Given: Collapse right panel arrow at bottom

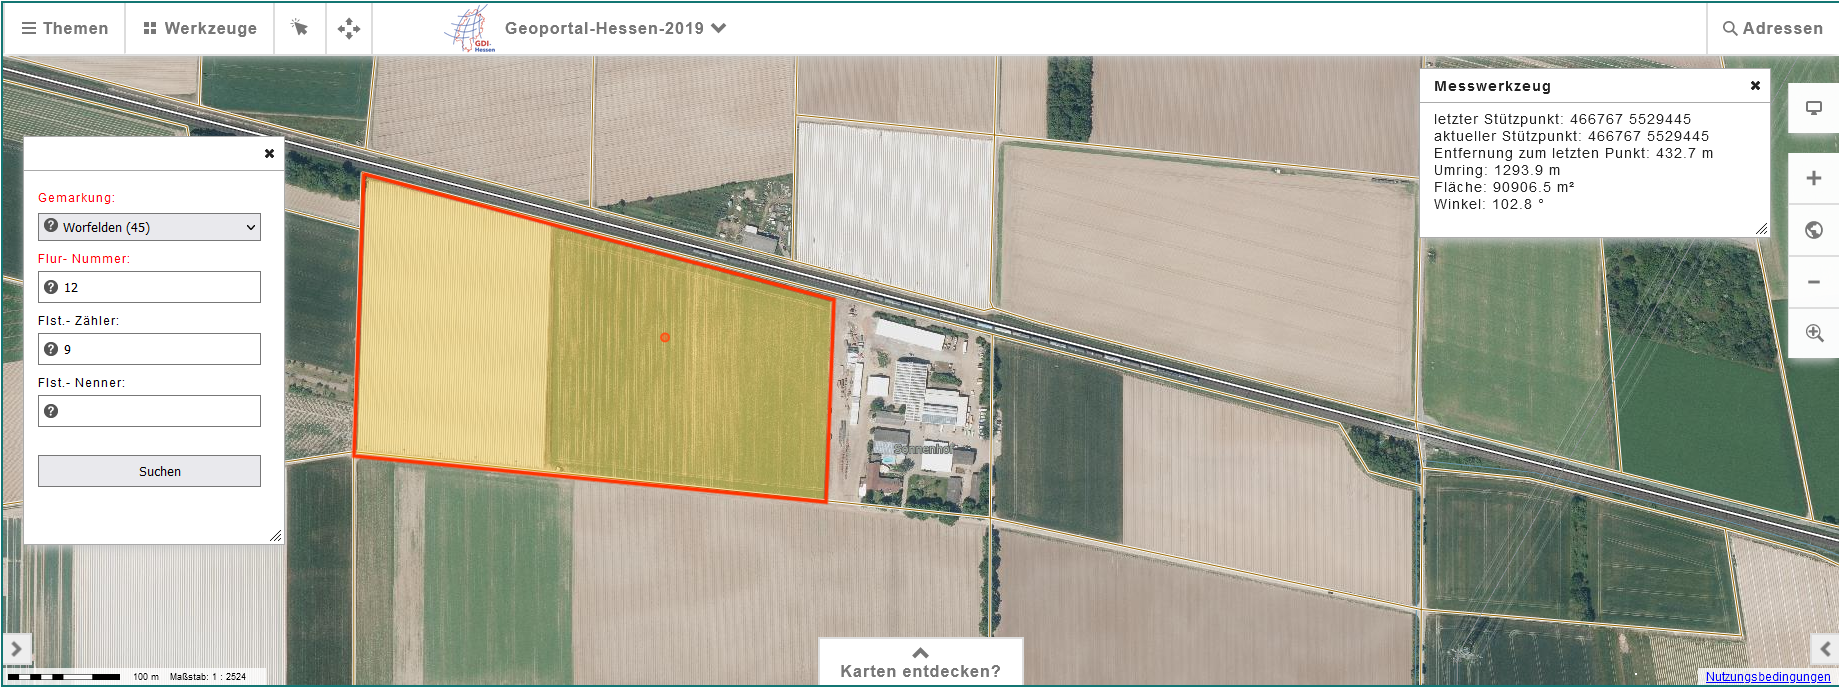Looking at the screenshot, I should pyautogui.click(x=1824, y=649).
